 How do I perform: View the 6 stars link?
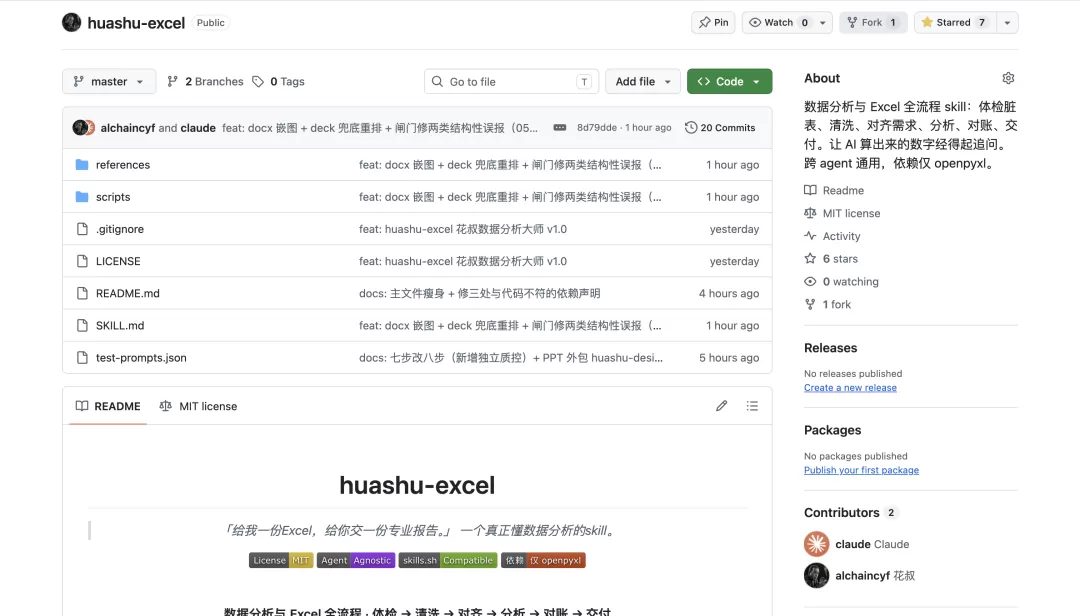(831, 258)
